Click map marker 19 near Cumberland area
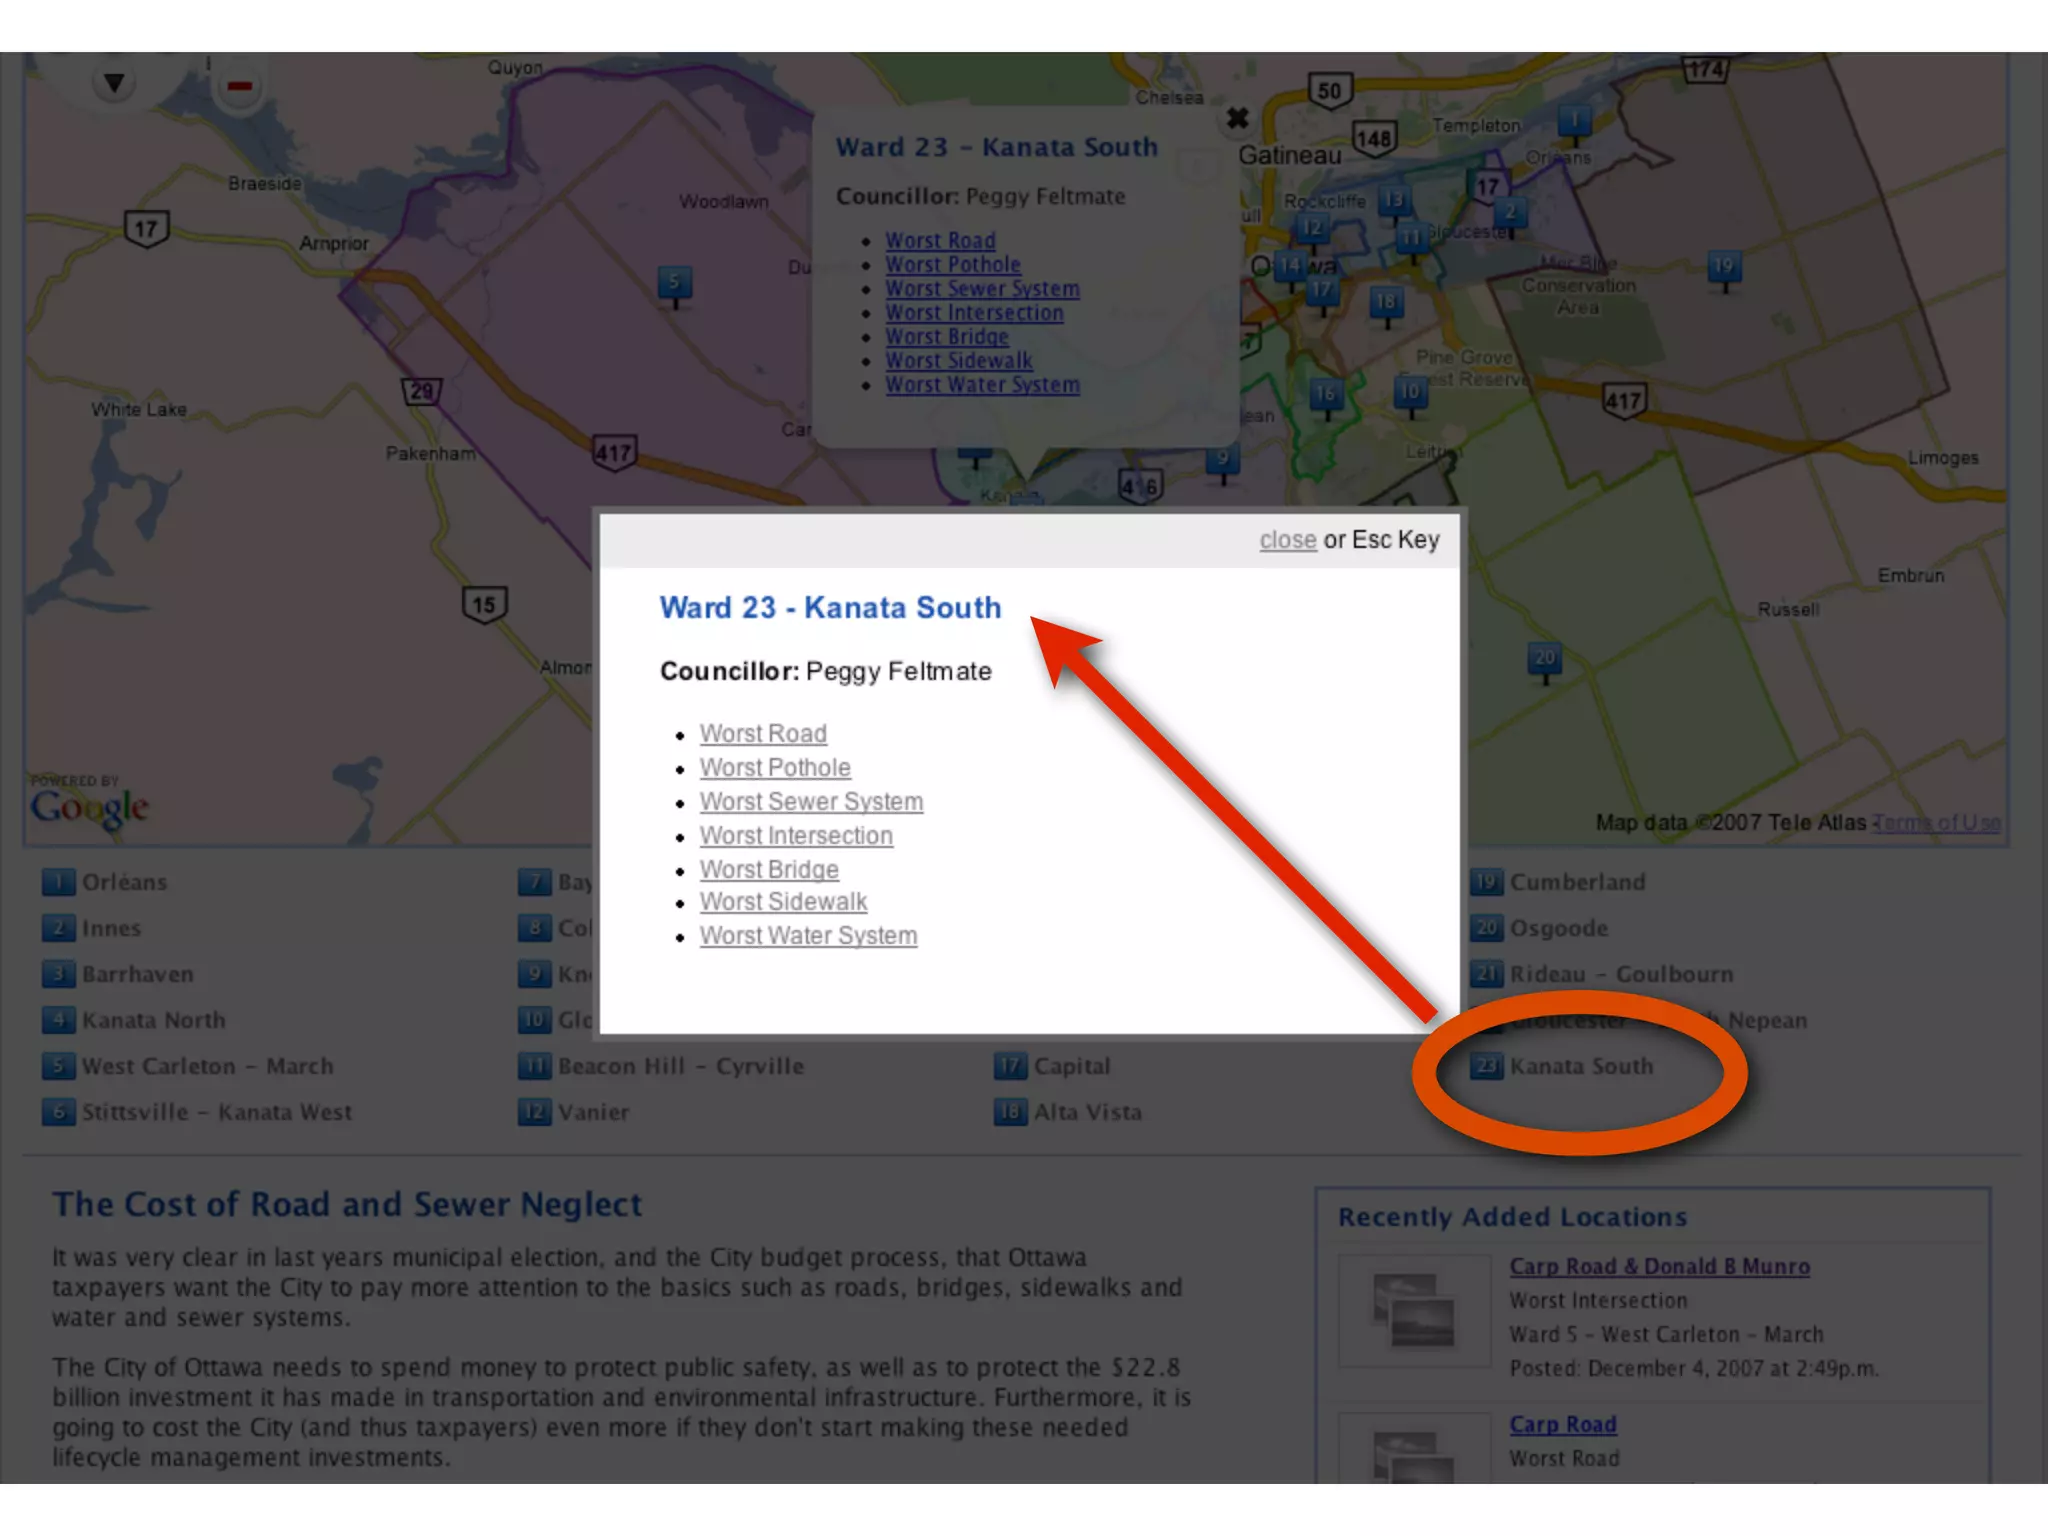Image resolution: width=2048 pixels, height=1536 pixels. coord(1723,268)
